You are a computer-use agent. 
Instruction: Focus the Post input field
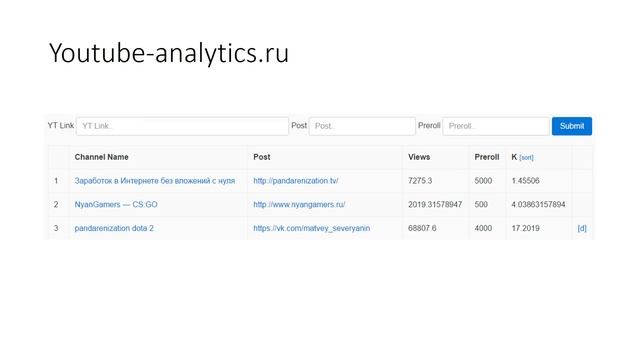pyautogui.click(x=362, y=126)
